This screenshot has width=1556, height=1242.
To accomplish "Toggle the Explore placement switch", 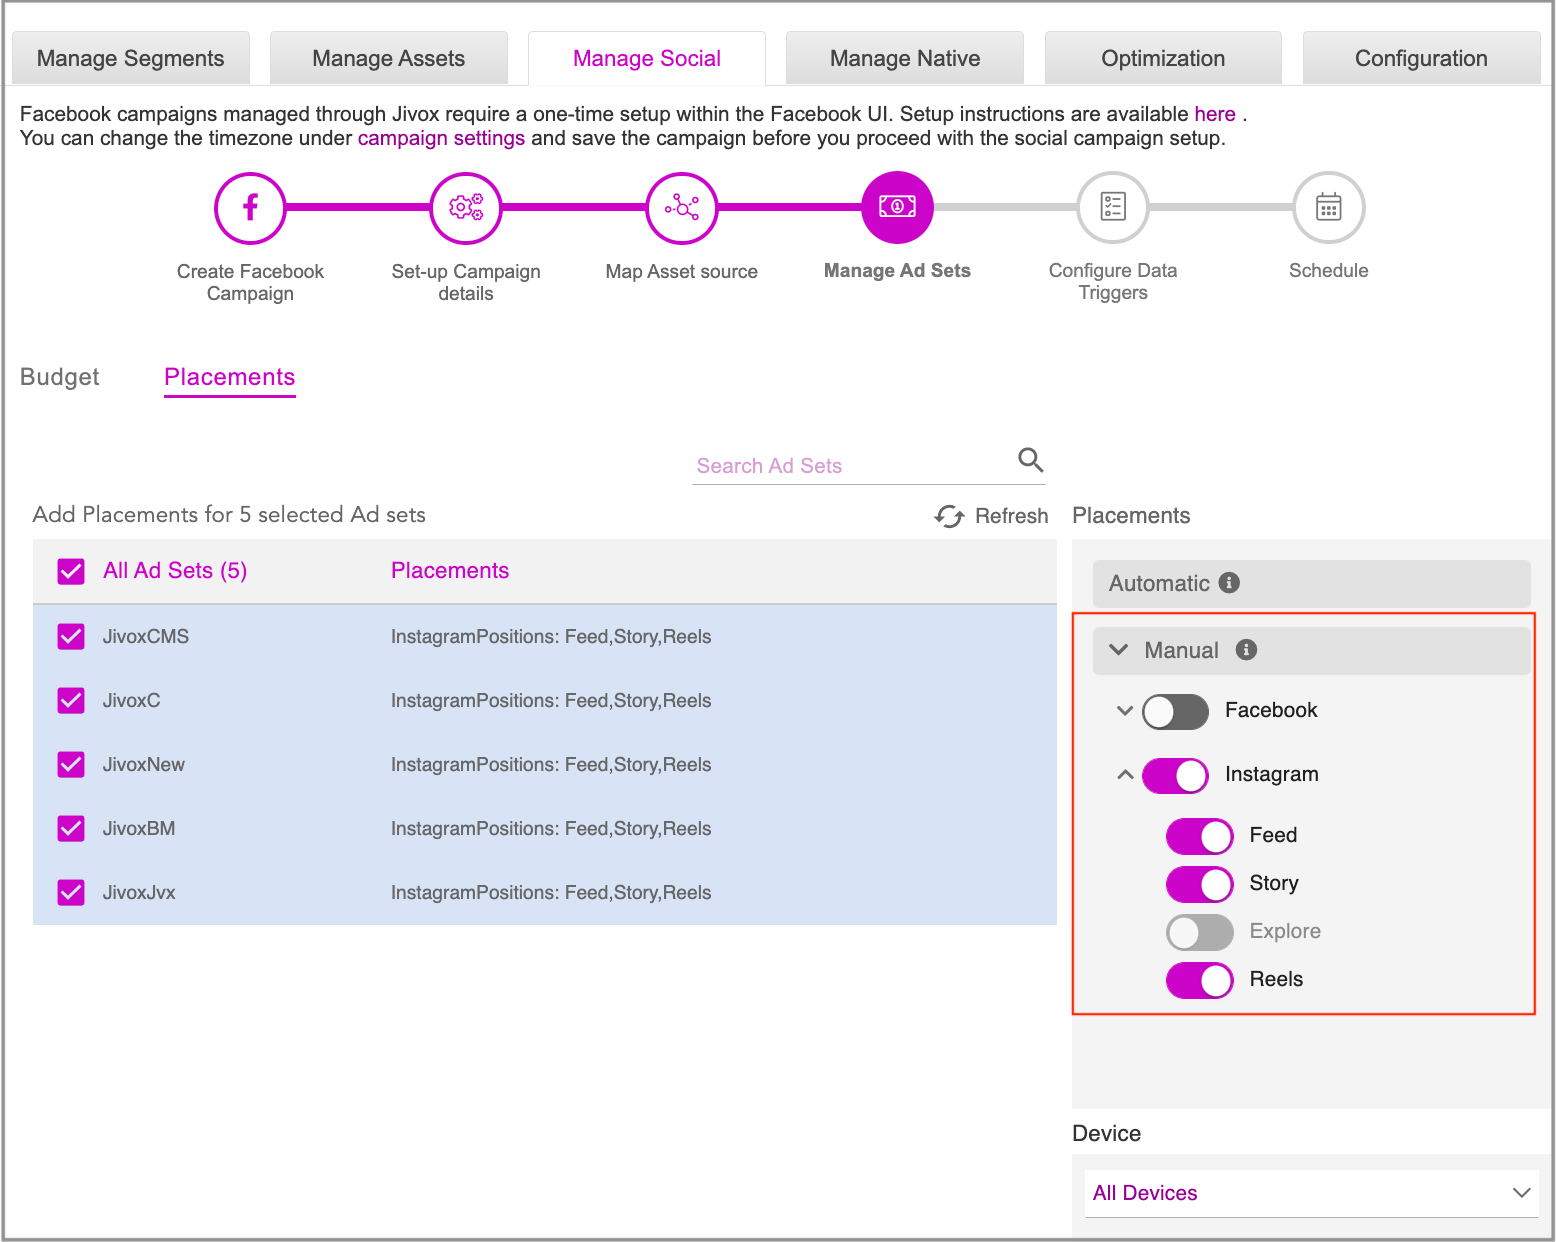I will tap(1199, 932).
